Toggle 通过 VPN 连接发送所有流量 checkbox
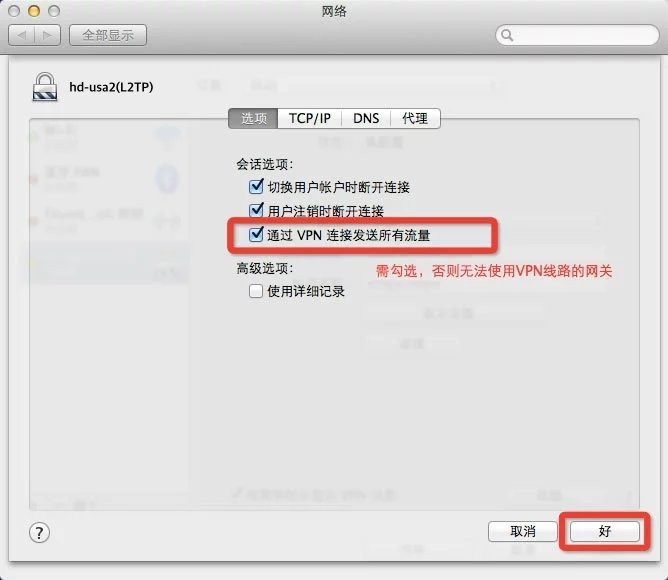Image resolution: width=668 pixels, height=580 pixels. pyautogui.click(x=256, y=234)
